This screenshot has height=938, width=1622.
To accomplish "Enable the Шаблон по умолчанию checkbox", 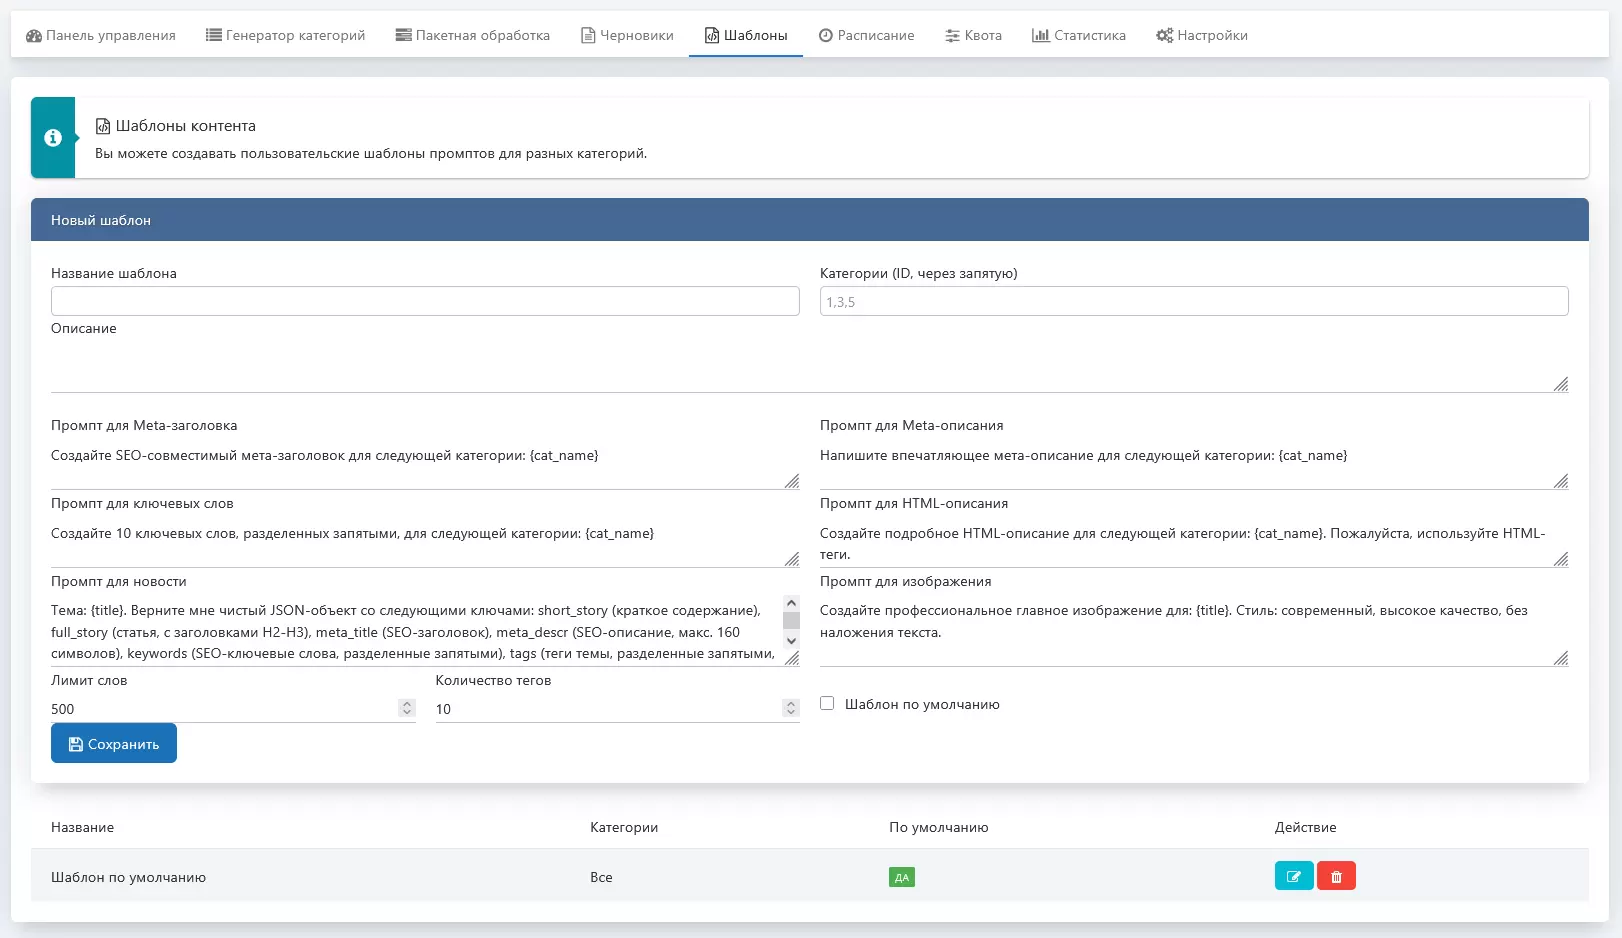I will pos(827,703).
